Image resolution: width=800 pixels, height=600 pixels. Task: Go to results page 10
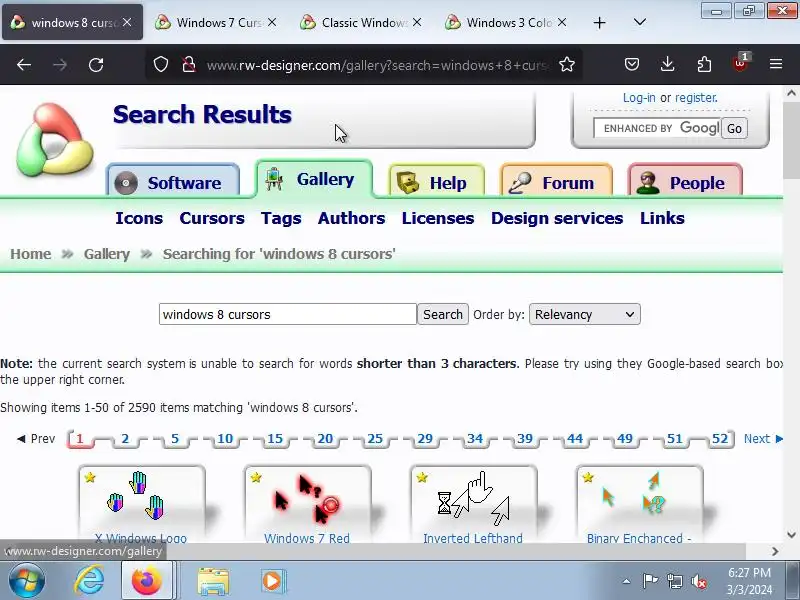coord(225,439)
